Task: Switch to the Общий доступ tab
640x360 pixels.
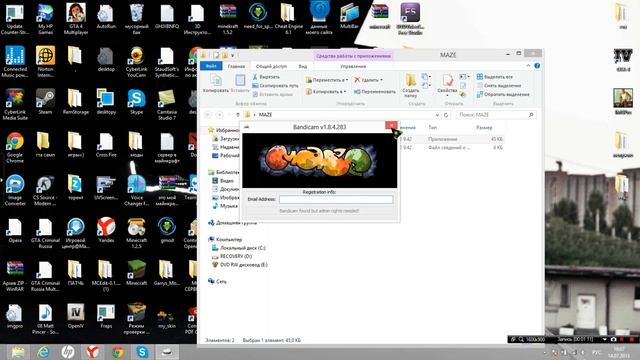Action: [x=271, y=66]
